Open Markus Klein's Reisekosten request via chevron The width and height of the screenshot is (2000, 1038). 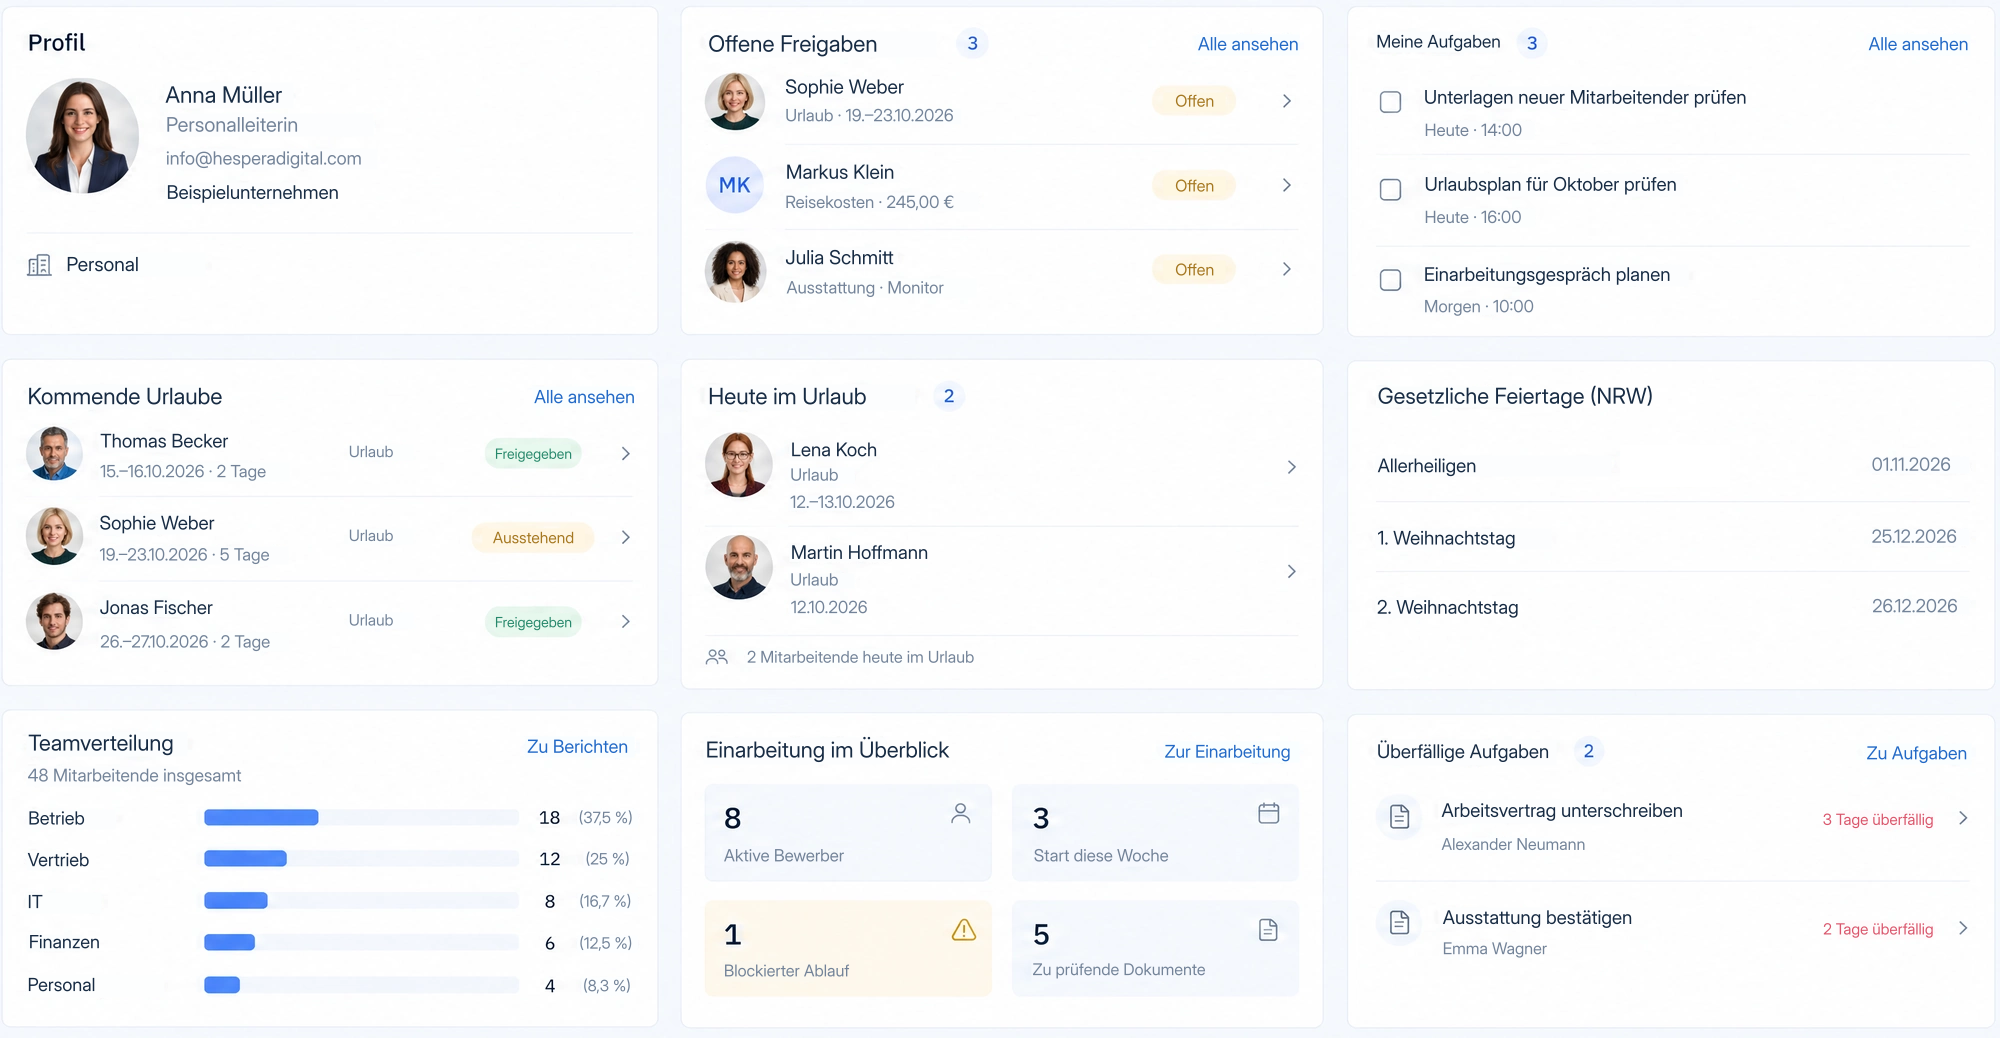click(1287, 185)
